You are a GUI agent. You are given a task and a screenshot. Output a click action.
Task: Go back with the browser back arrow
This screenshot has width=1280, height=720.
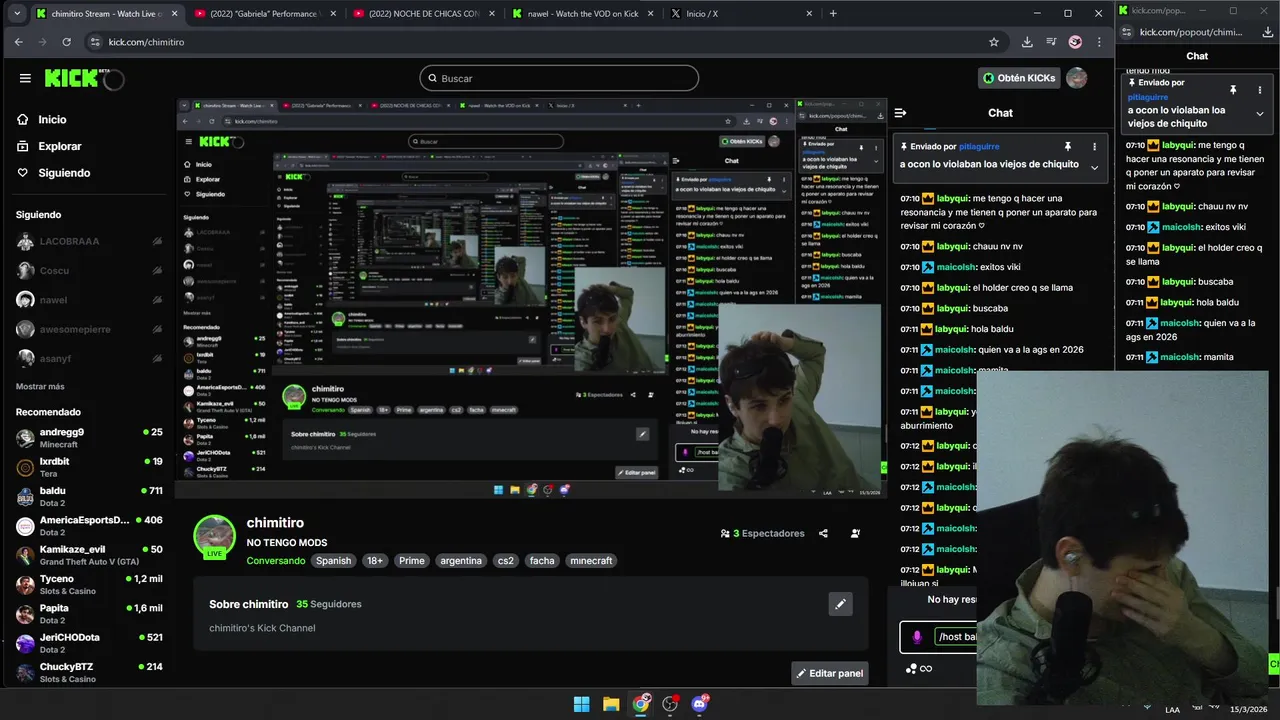click(18, 42)
